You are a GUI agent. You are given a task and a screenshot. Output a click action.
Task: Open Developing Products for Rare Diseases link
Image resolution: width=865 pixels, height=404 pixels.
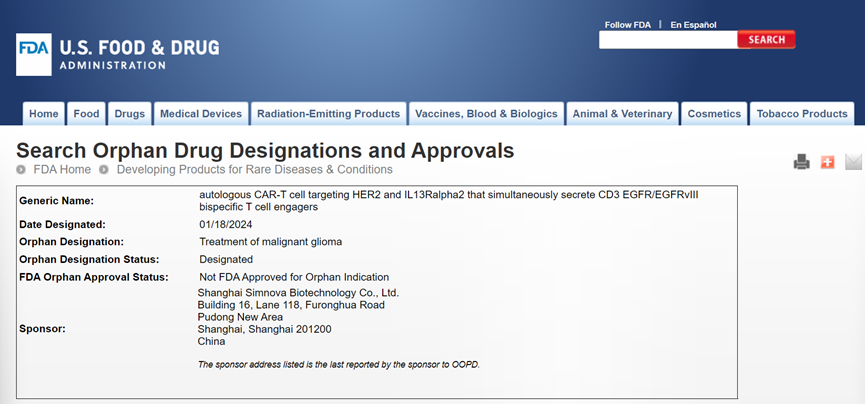[x=254, y=170]
